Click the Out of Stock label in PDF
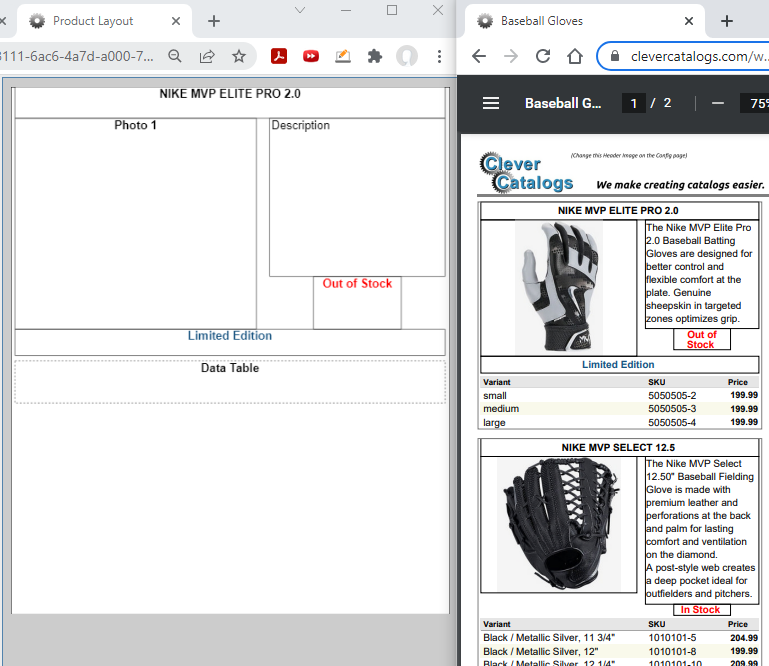 pyautogui.click(x=701, y=339)
